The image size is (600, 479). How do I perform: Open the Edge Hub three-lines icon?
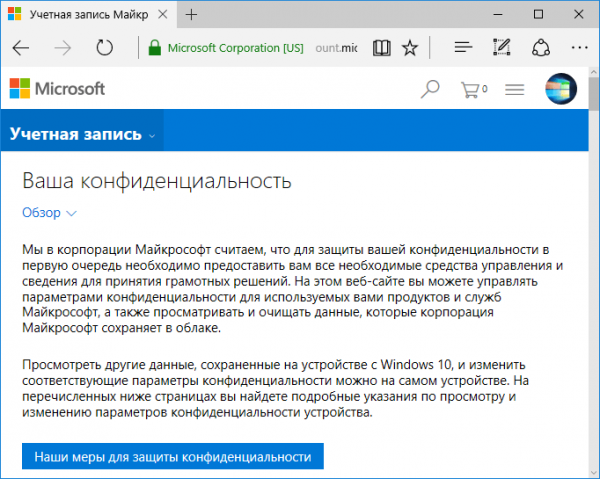pos(462,47)
